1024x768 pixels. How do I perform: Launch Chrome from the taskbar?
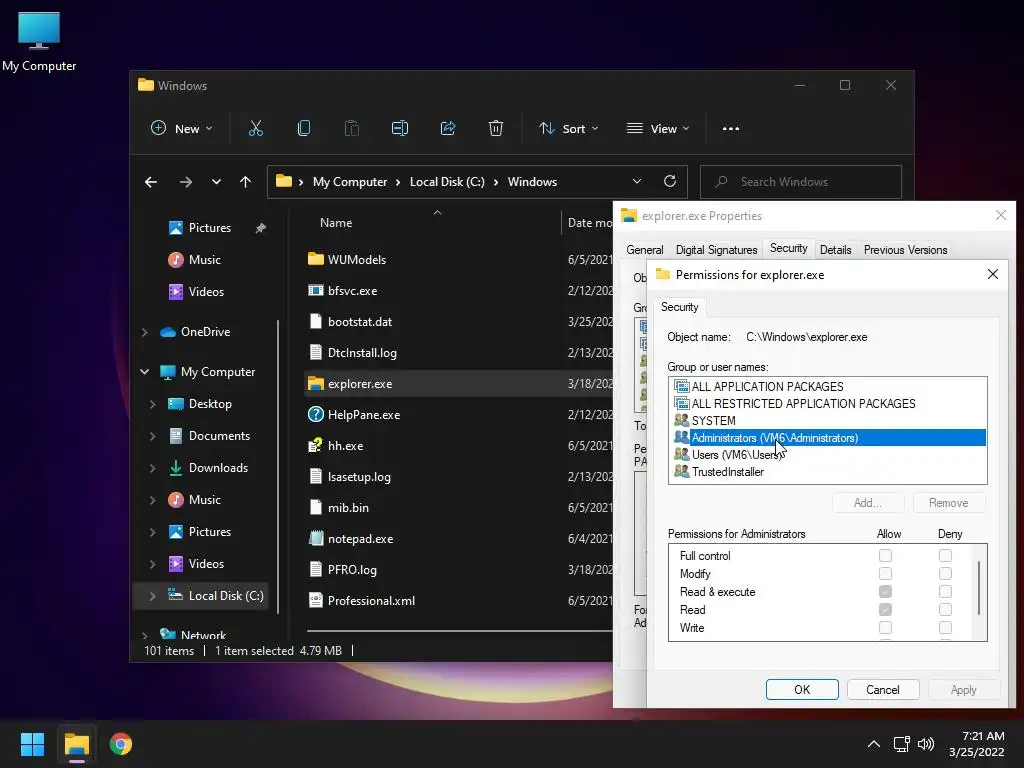(121, 744)
